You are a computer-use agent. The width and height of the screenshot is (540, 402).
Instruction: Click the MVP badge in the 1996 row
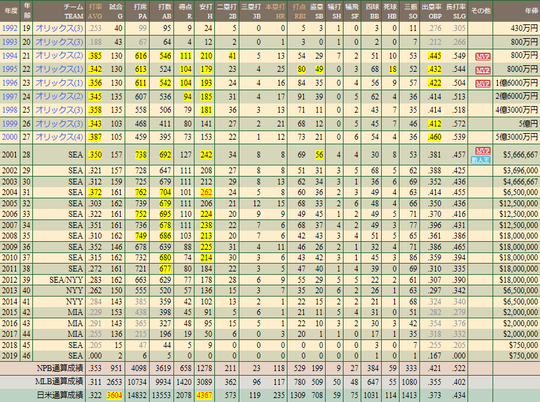click(482, 84)
